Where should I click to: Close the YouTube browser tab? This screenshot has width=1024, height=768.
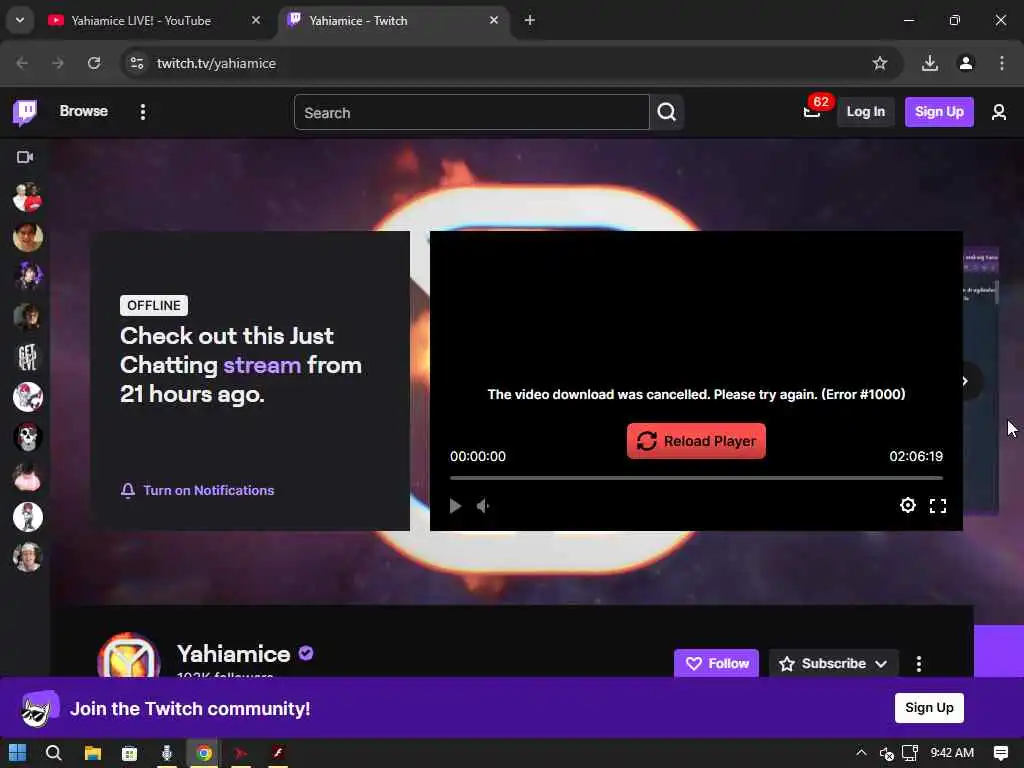pos(256,20)
